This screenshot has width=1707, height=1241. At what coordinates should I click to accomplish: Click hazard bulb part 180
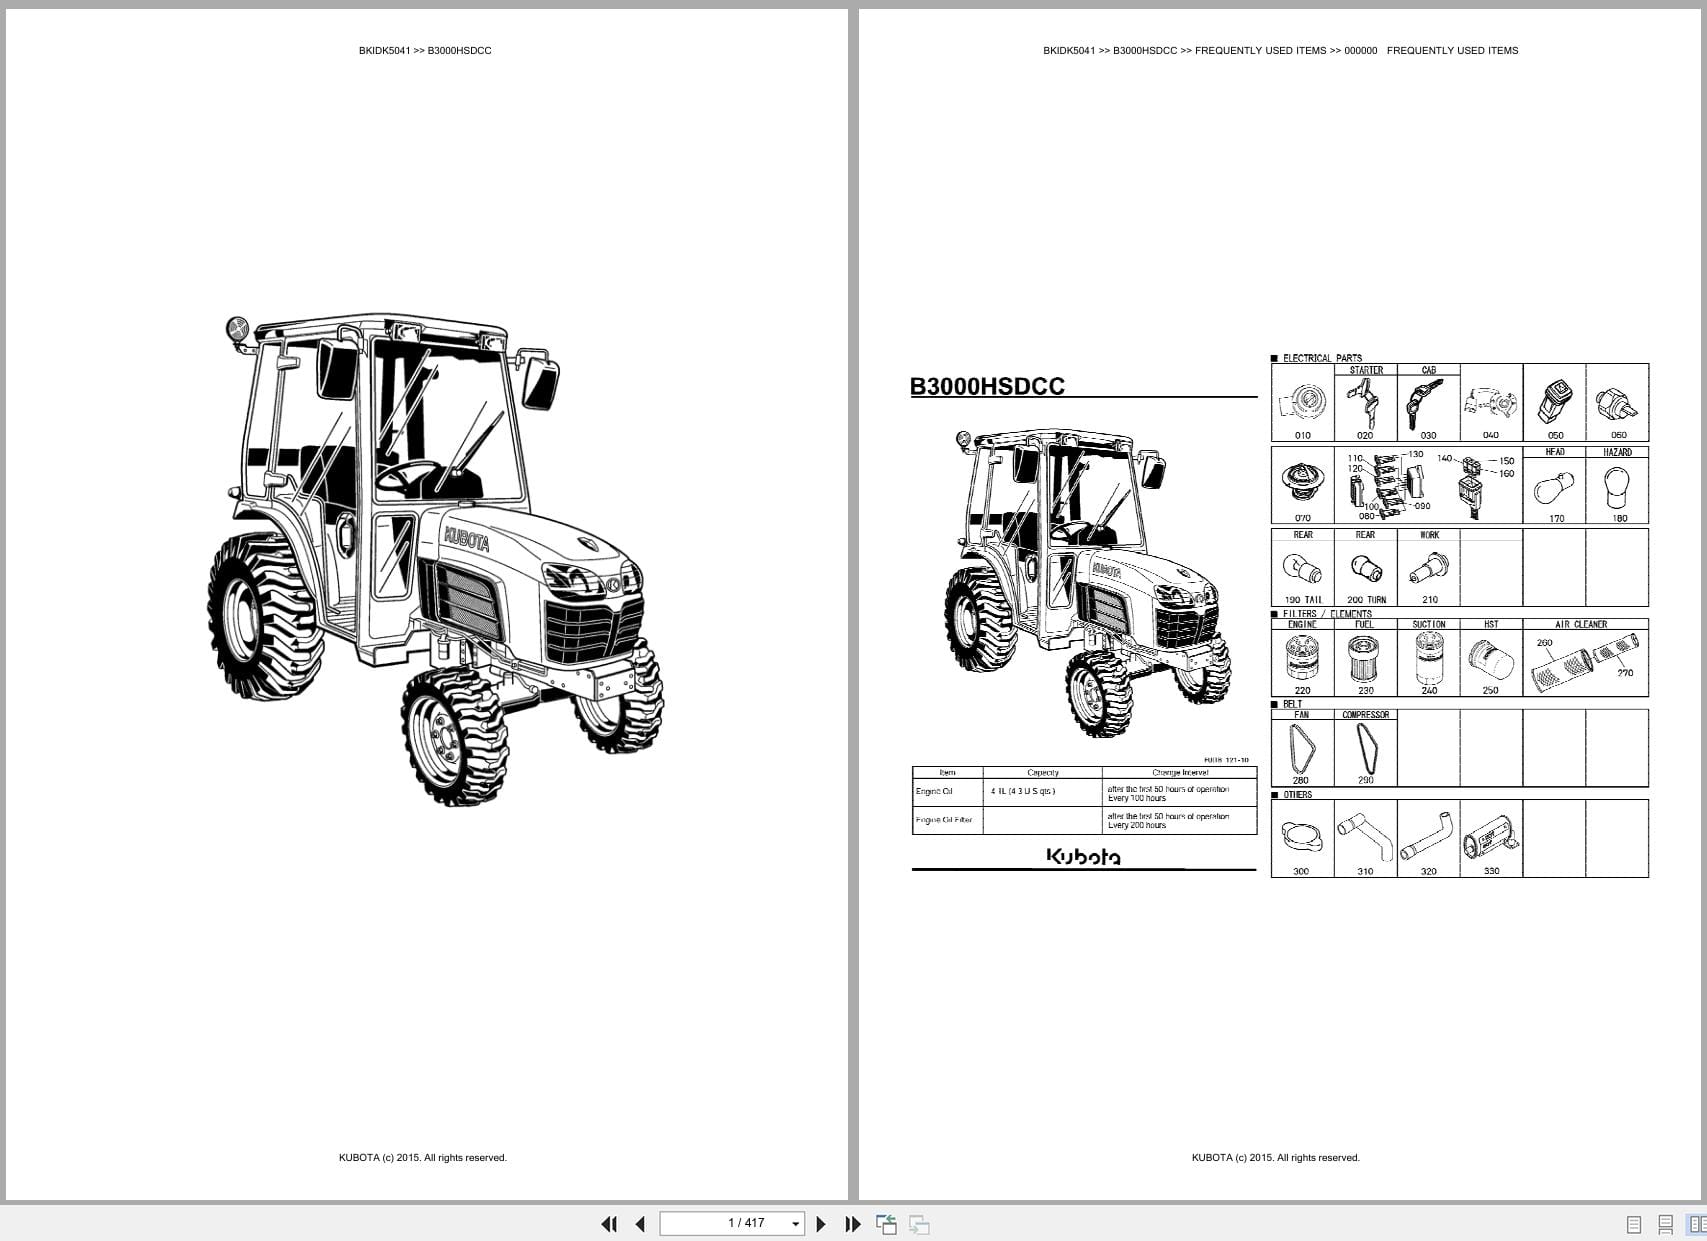1617,489
